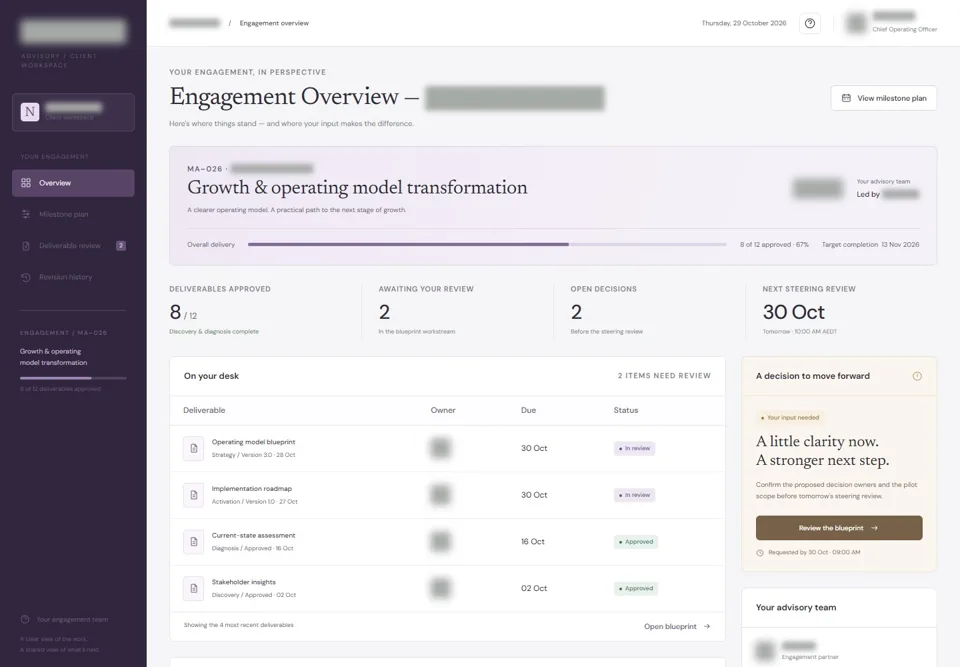Click the 8 of 12 approved 67% text
The image size is (960, 667).
point(774,244)
